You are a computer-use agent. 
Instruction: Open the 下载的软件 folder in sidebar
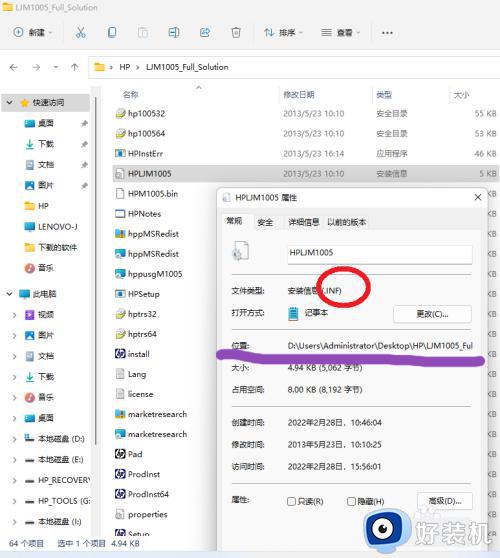click(57, 247)
